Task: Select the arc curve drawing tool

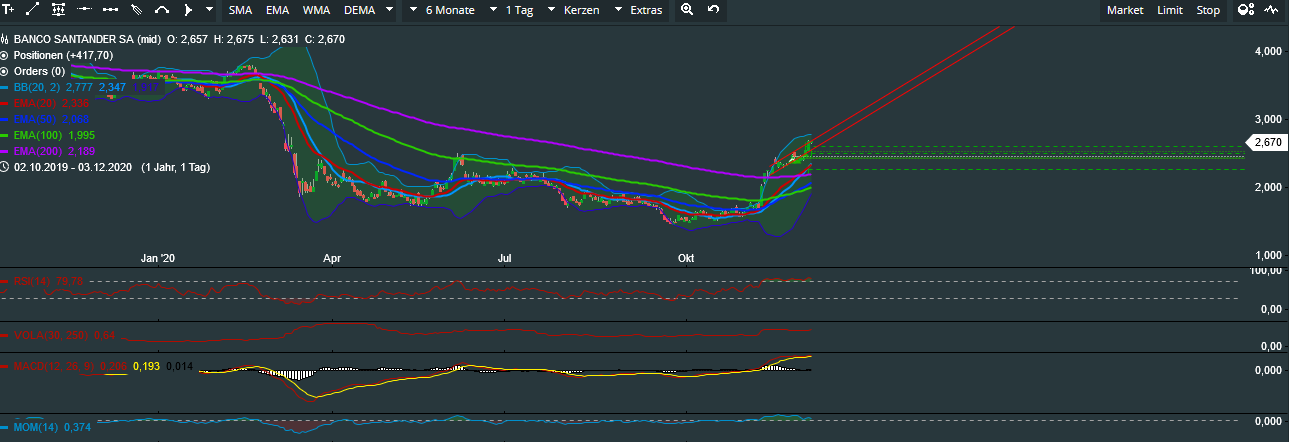Action: pos(162,10)
